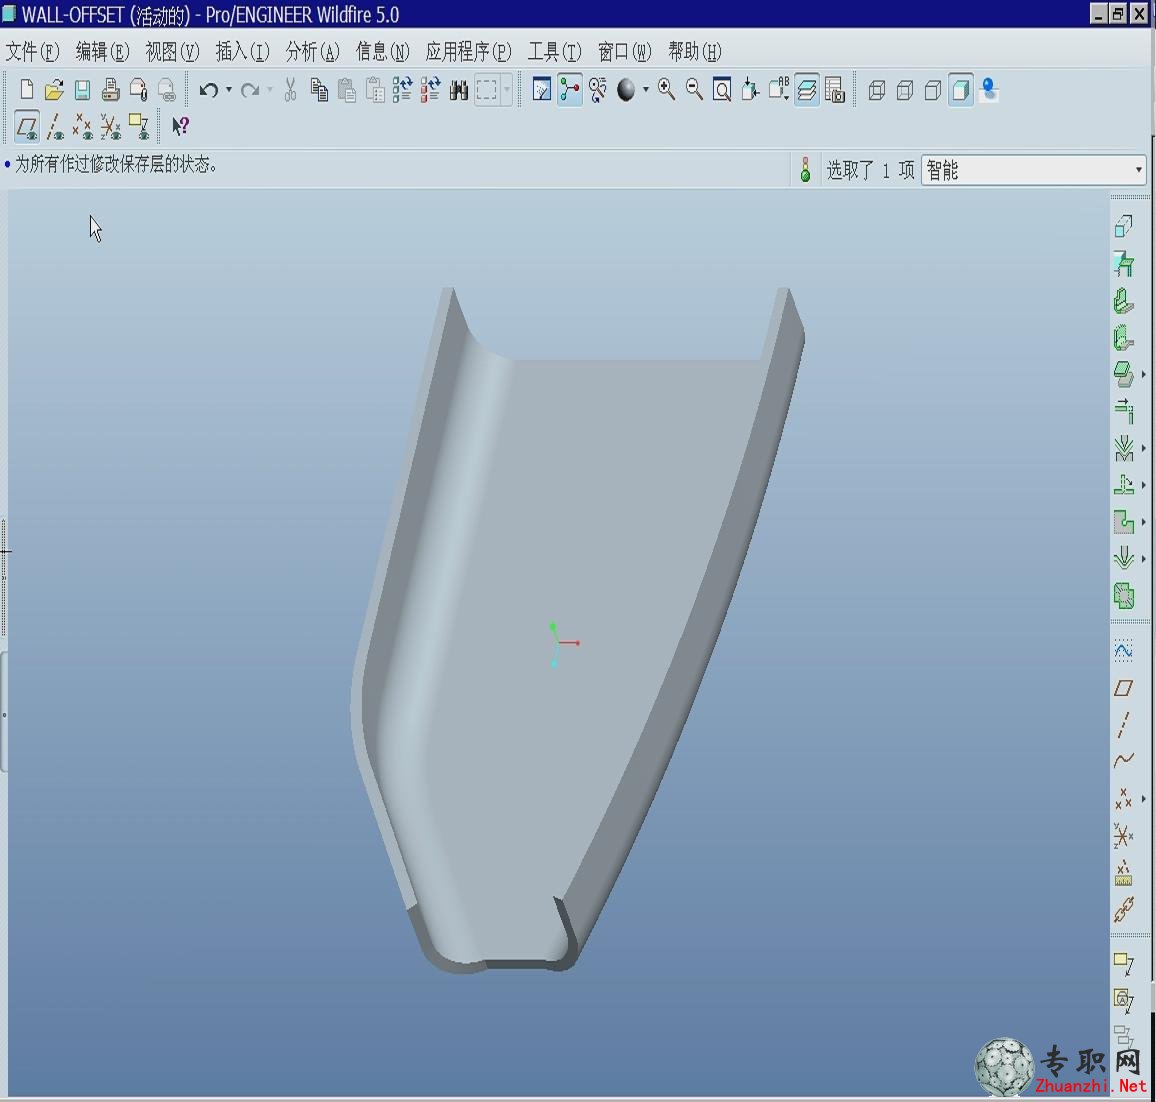
Task: Switch to hidden line display mode
Action: coord(905,90)
